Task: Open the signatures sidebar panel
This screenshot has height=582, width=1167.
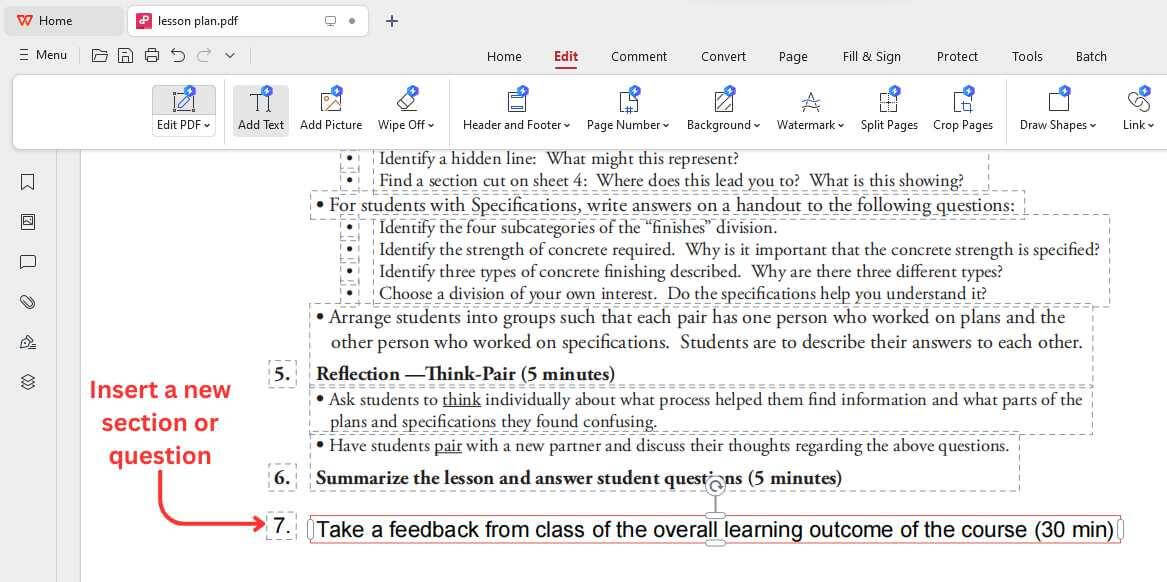Action: click(x=28, y=342)
